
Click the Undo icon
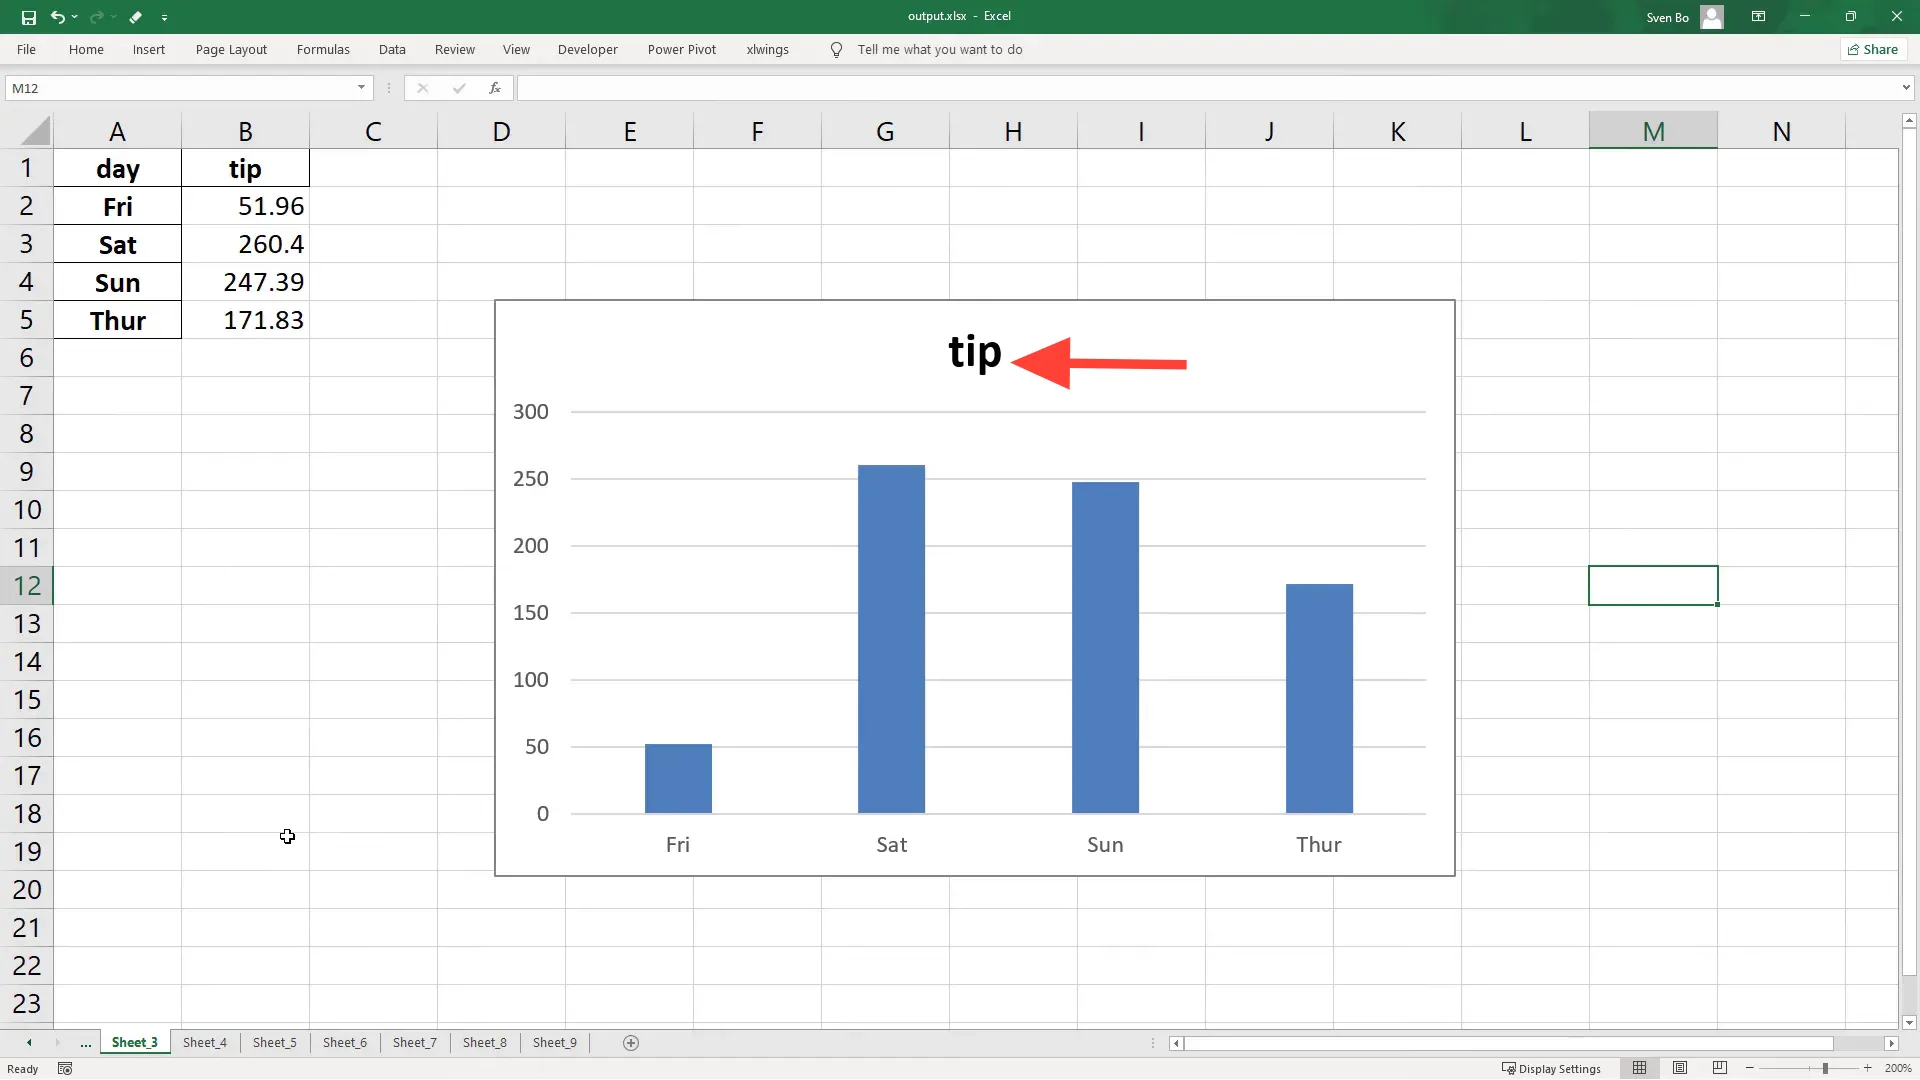[x=59, y=17]
